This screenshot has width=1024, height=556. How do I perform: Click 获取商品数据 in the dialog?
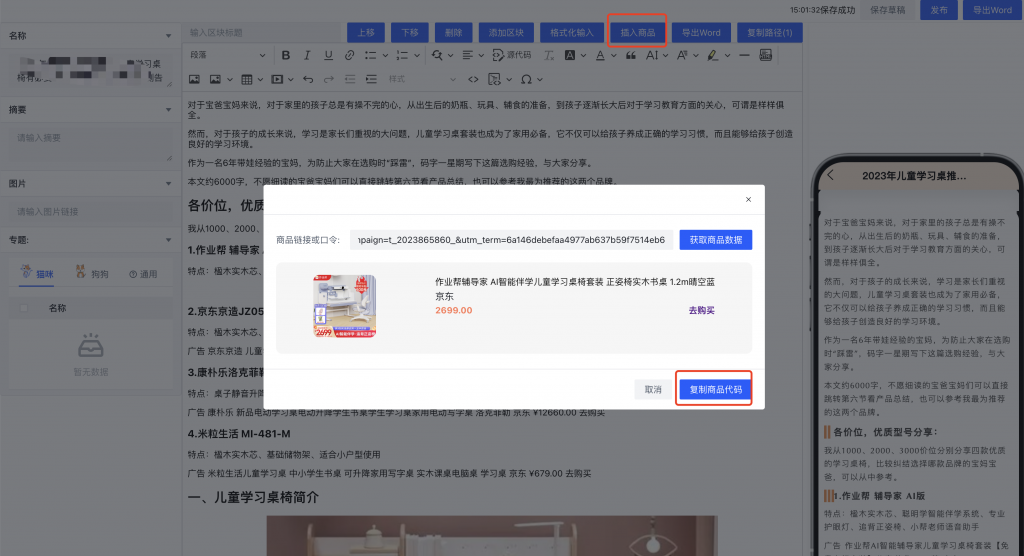click(x=716, y=240)
